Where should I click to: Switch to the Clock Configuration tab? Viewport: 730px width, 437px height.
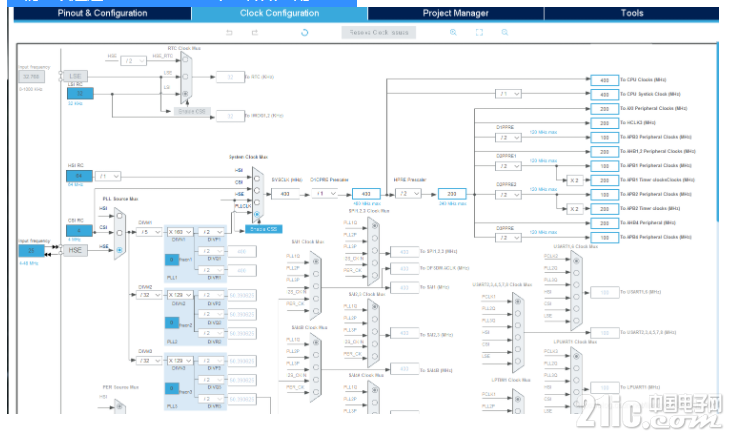tap(279, 13)
